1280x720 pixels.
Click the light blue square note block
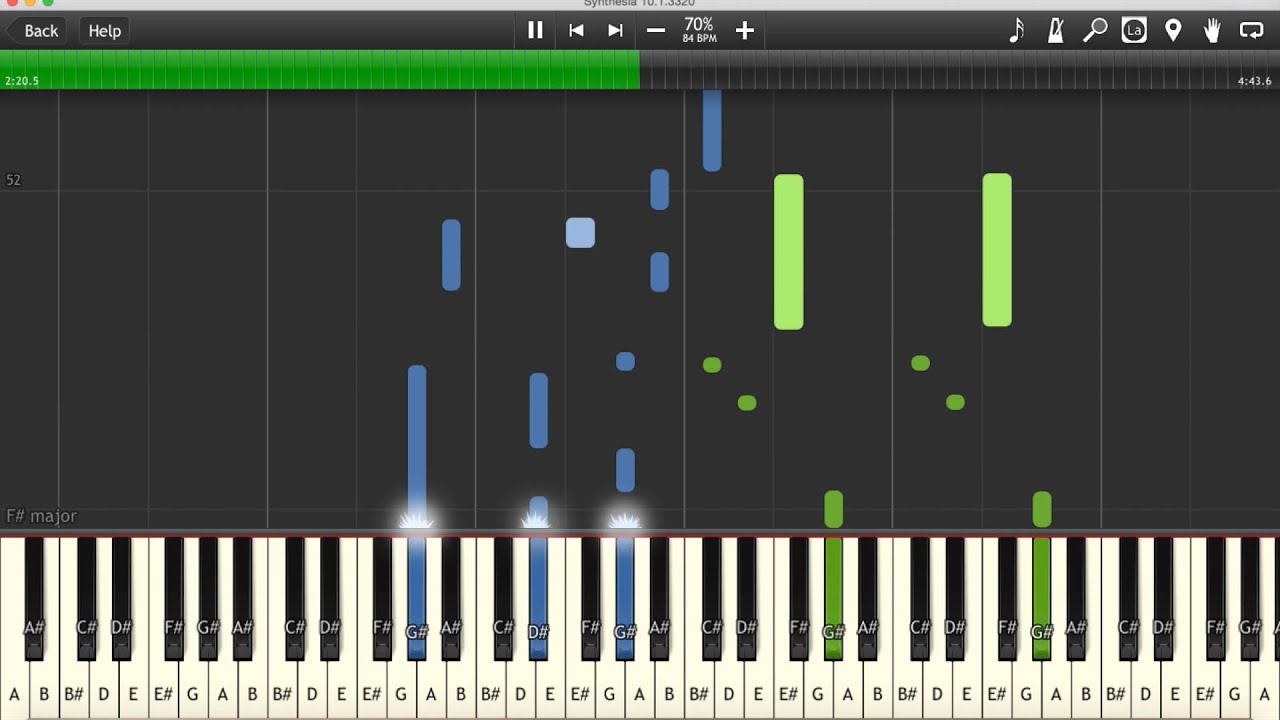(x=580, y=233)
